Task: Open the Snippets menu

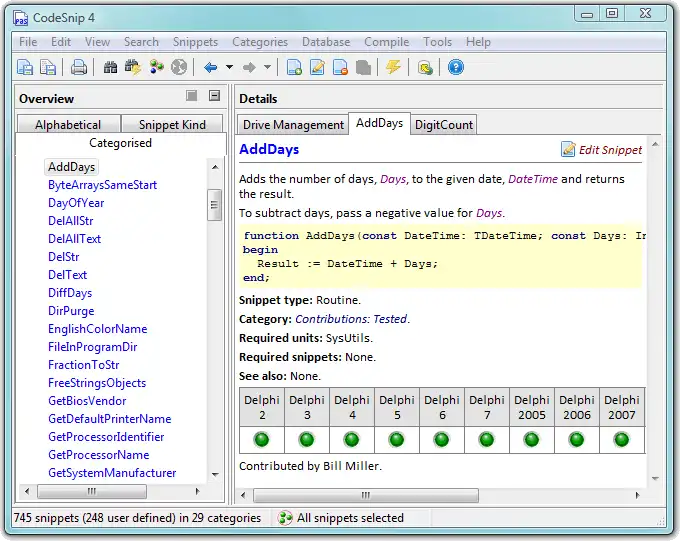Action: tap(195, 42)
